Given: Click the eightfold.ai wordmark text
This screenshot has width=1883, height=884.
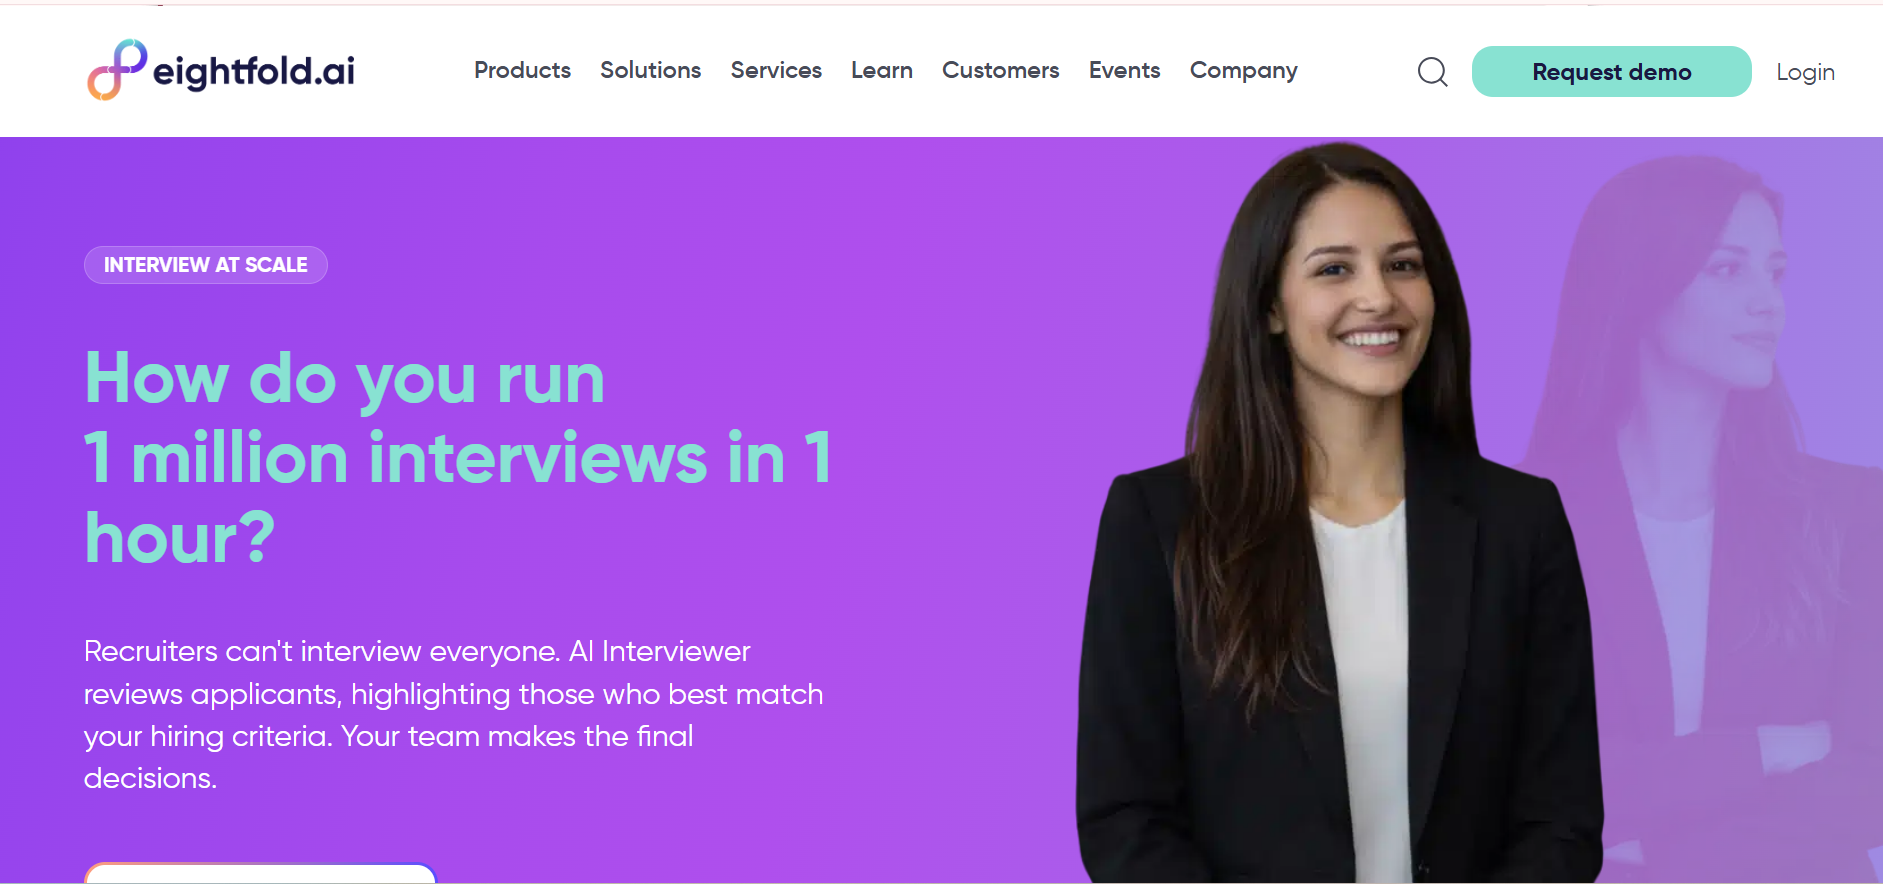Looking at the screenshot, I should pyautogui.click(x=254, y=71).
